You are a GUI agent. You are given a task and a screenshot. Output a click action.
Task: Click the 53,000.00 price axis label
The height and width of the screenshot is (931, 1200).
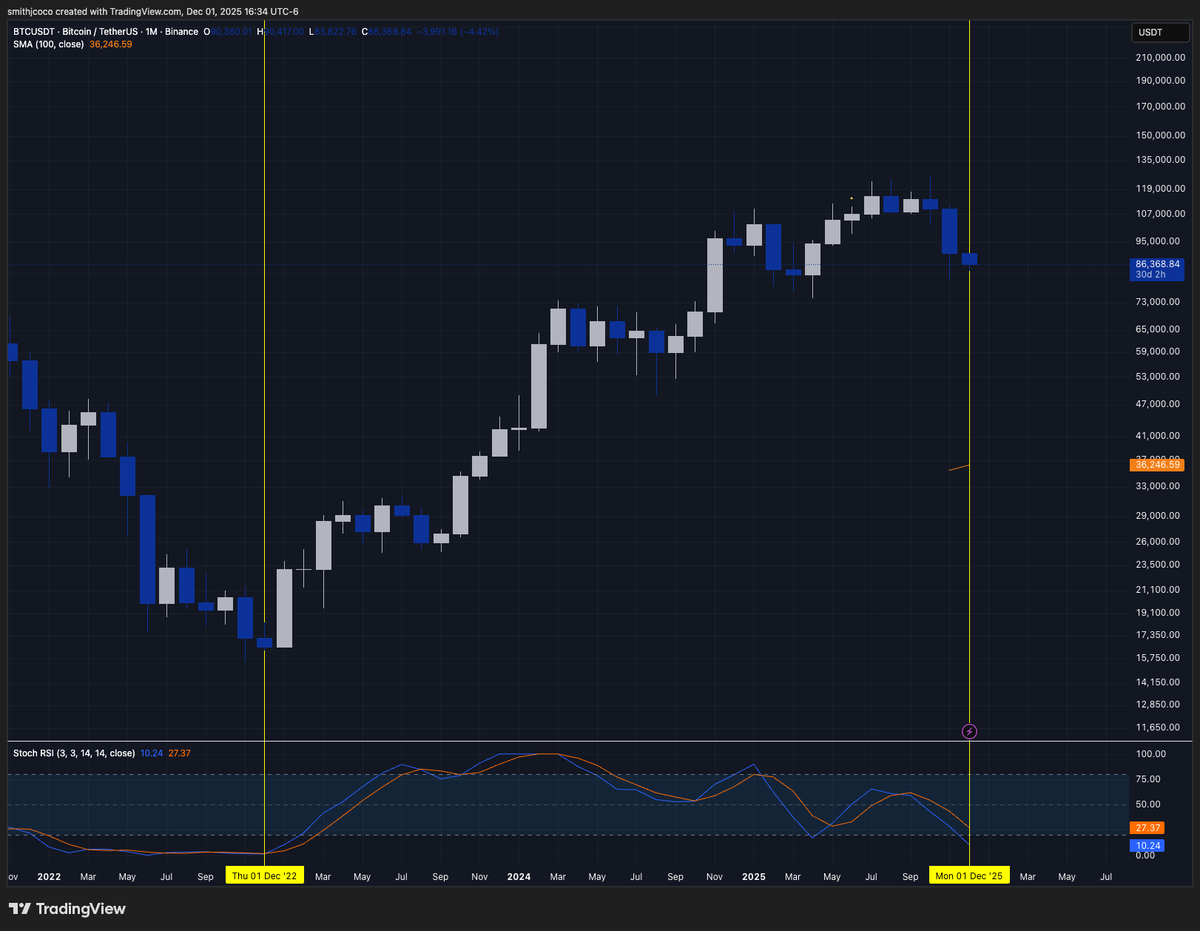[1160, 377]
